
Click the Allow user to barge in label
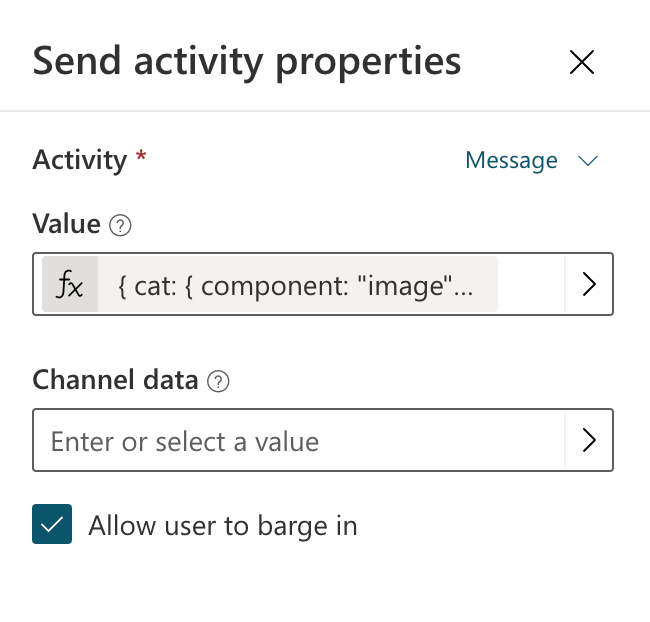tap(223, 526)
